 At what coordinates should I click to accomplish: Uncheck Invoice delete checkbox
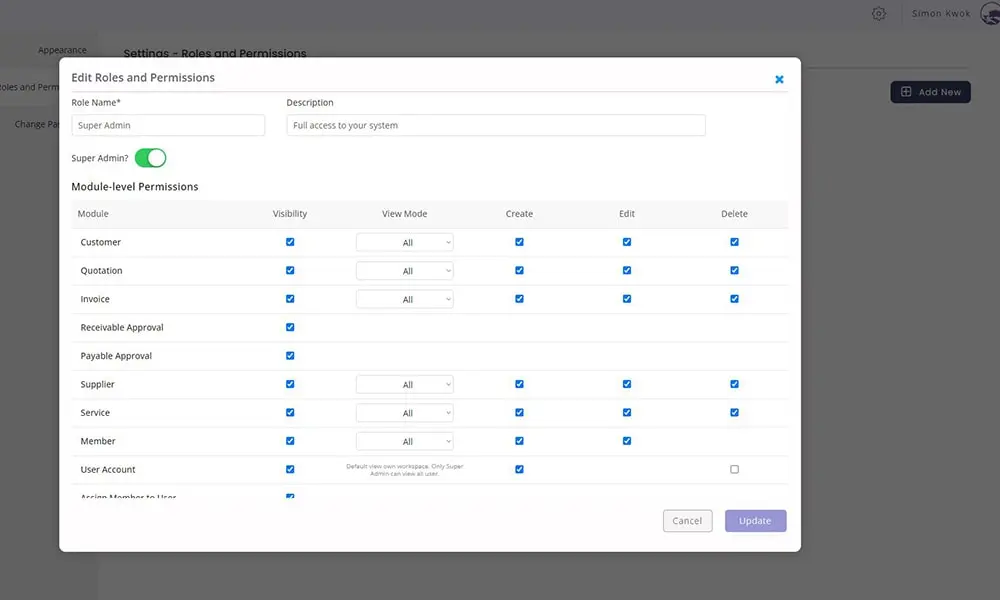point(734,299)
